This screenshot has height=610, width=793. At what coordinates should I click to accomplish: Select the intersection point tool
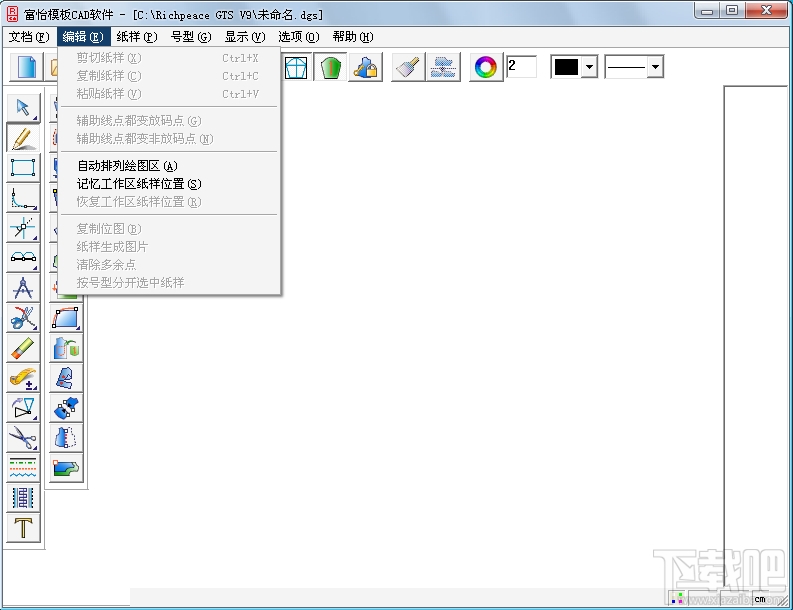tap(23, 228)
